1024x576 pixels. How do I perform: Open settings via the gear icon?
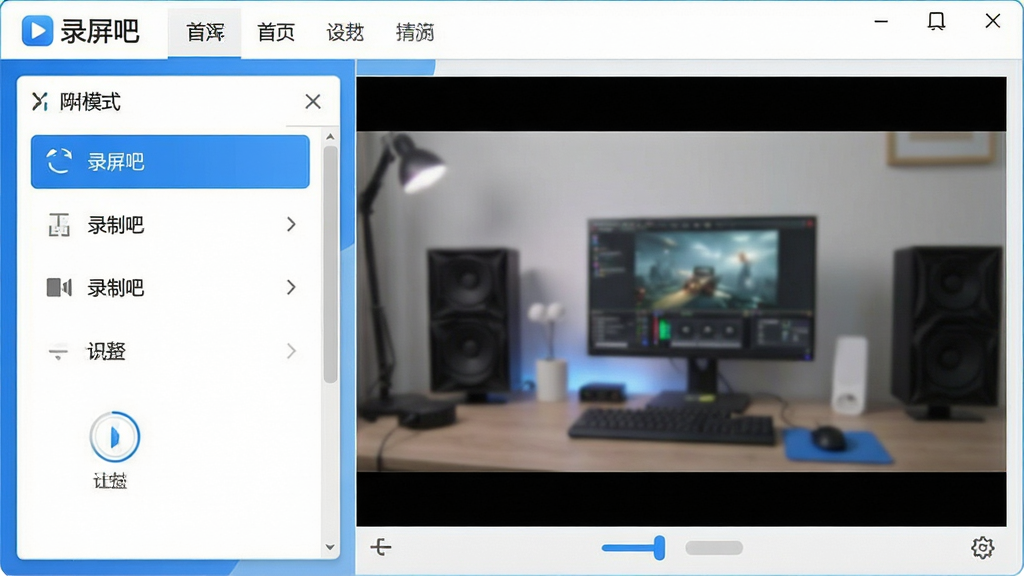tap(982, 547)
